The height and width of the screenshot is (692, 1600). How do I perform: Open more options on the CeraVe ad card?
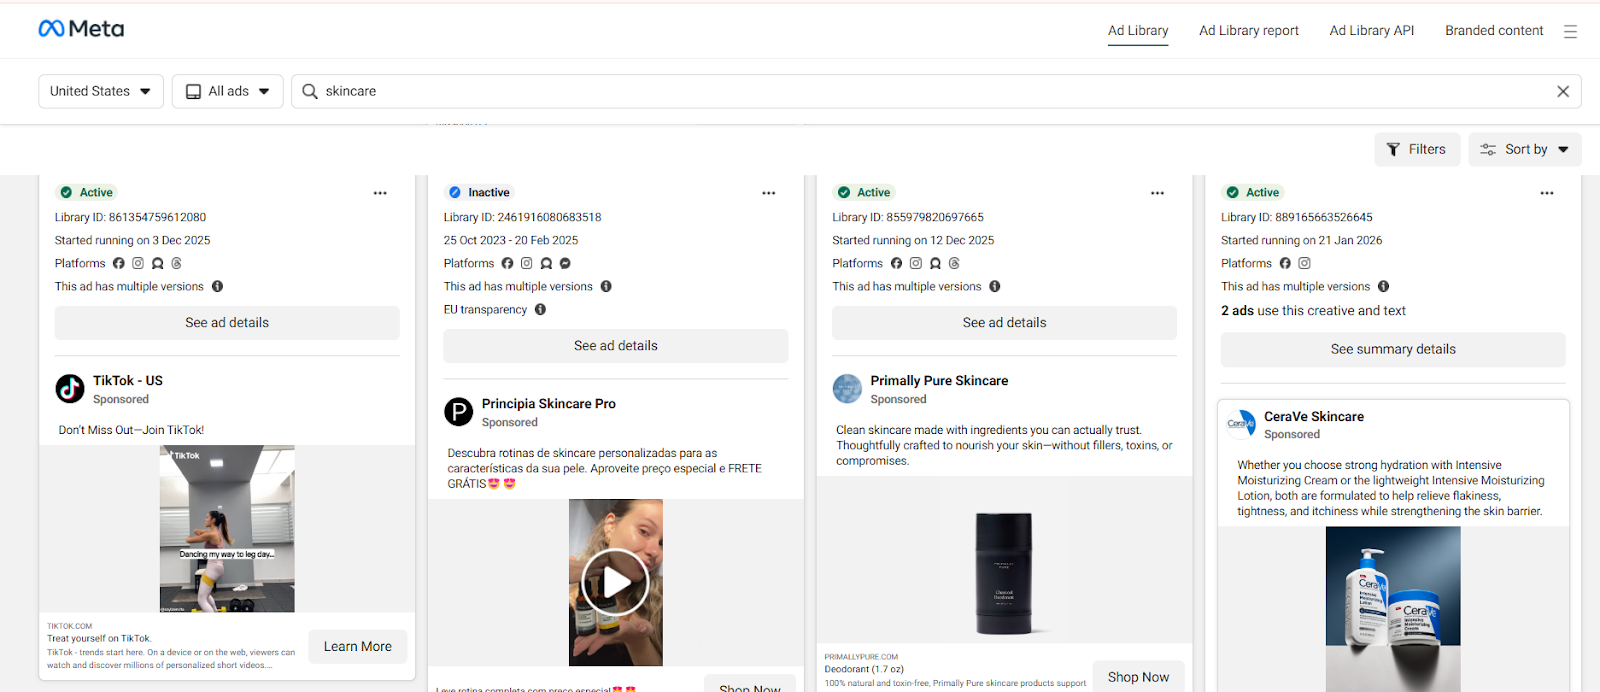tap(1547, 193)
